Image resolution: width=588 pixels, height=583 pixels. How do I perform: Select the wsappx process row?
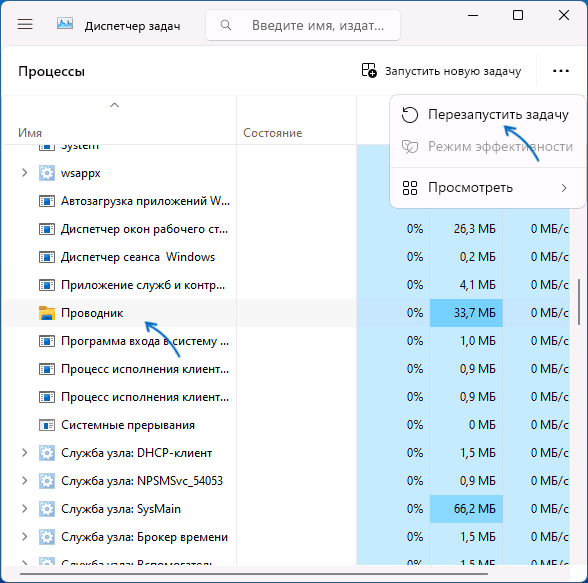(x=180, y=173)
